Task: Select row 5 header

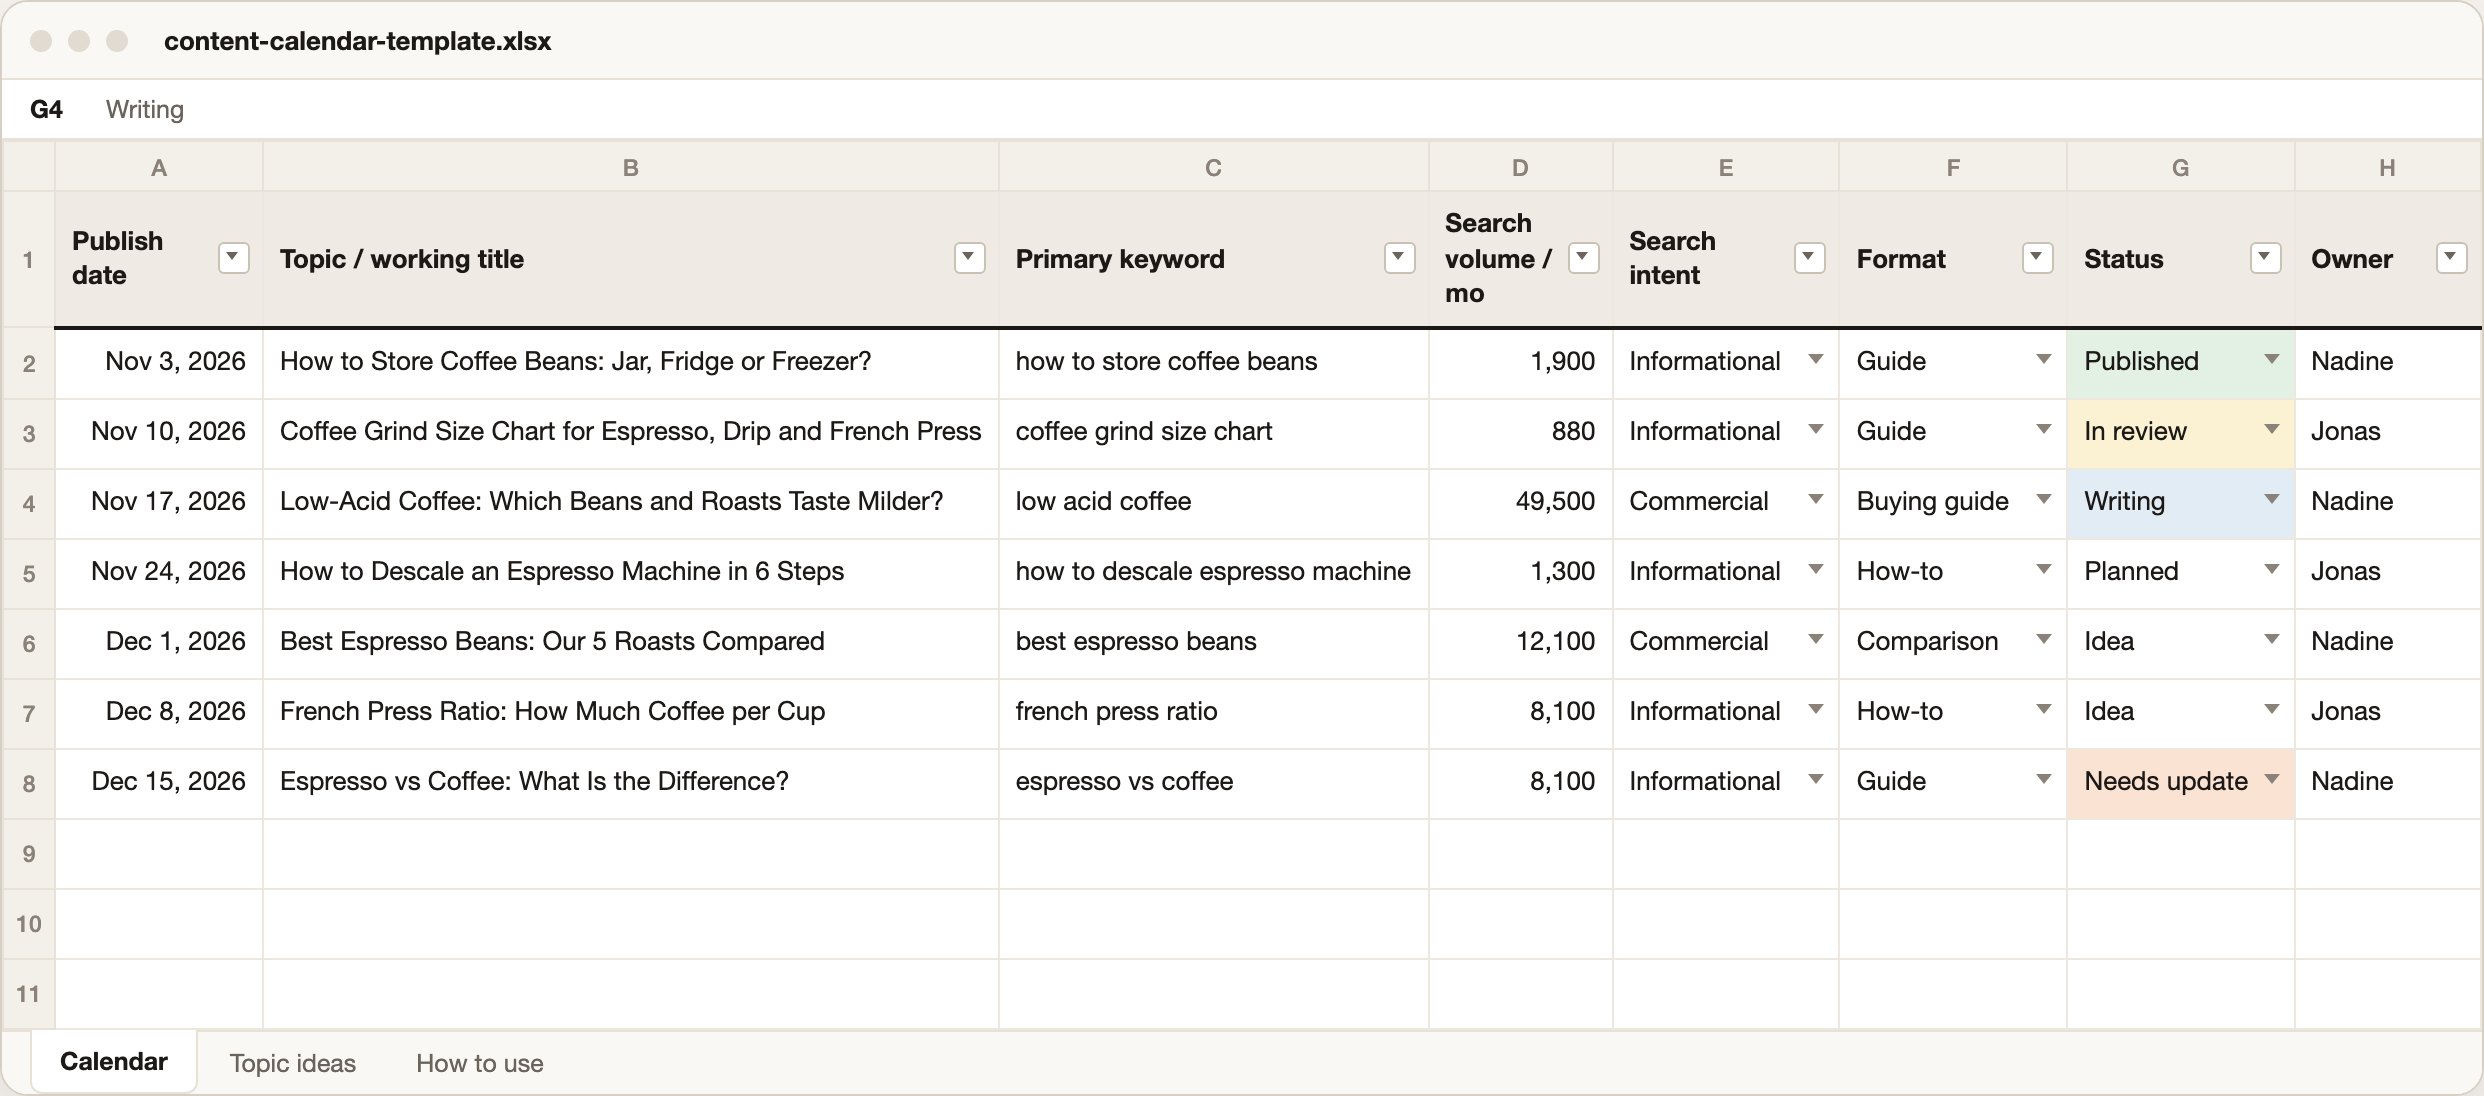Action: tap(28, 574)
